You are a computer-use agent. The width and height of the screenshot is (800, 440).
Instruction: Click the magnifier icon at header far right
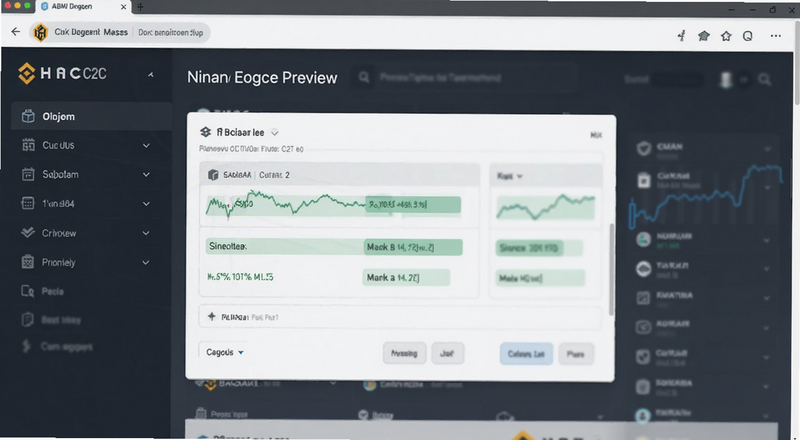764,79
